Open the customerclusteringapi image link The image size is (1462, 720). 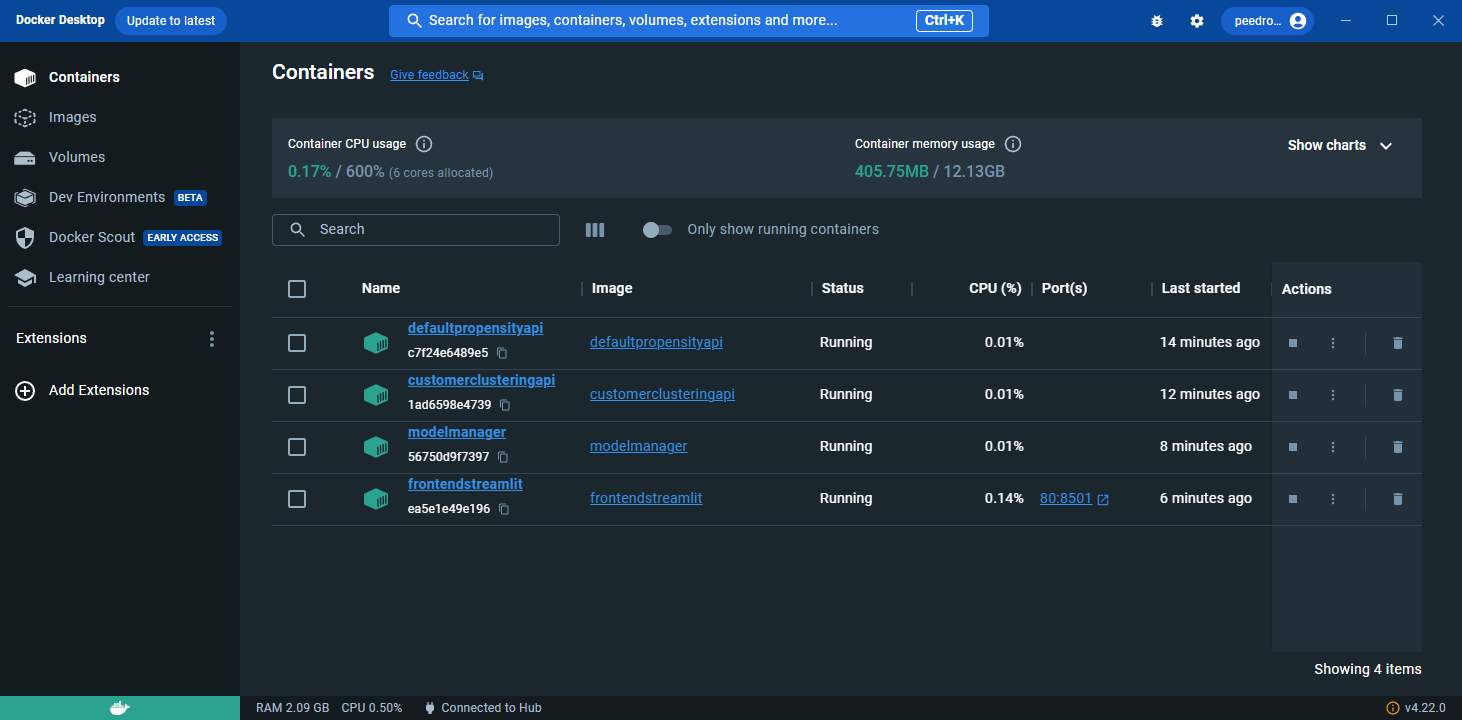(662, 394)
